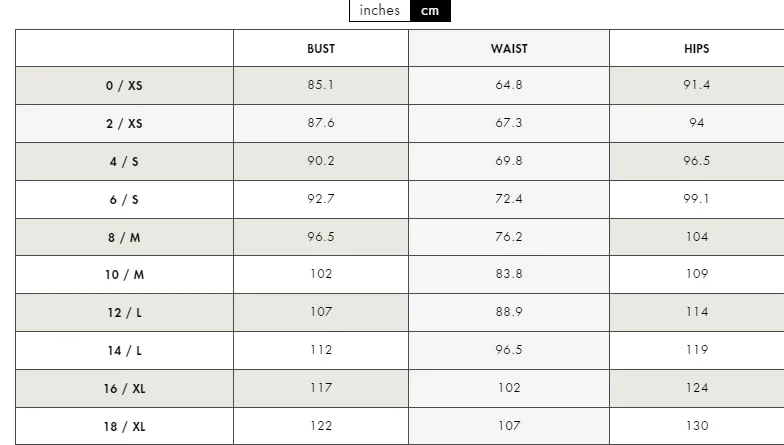The height and width of the screenshot is (445, 784).
Task: Select the 2 / XS size row
Action: click(x=124, y=124)
